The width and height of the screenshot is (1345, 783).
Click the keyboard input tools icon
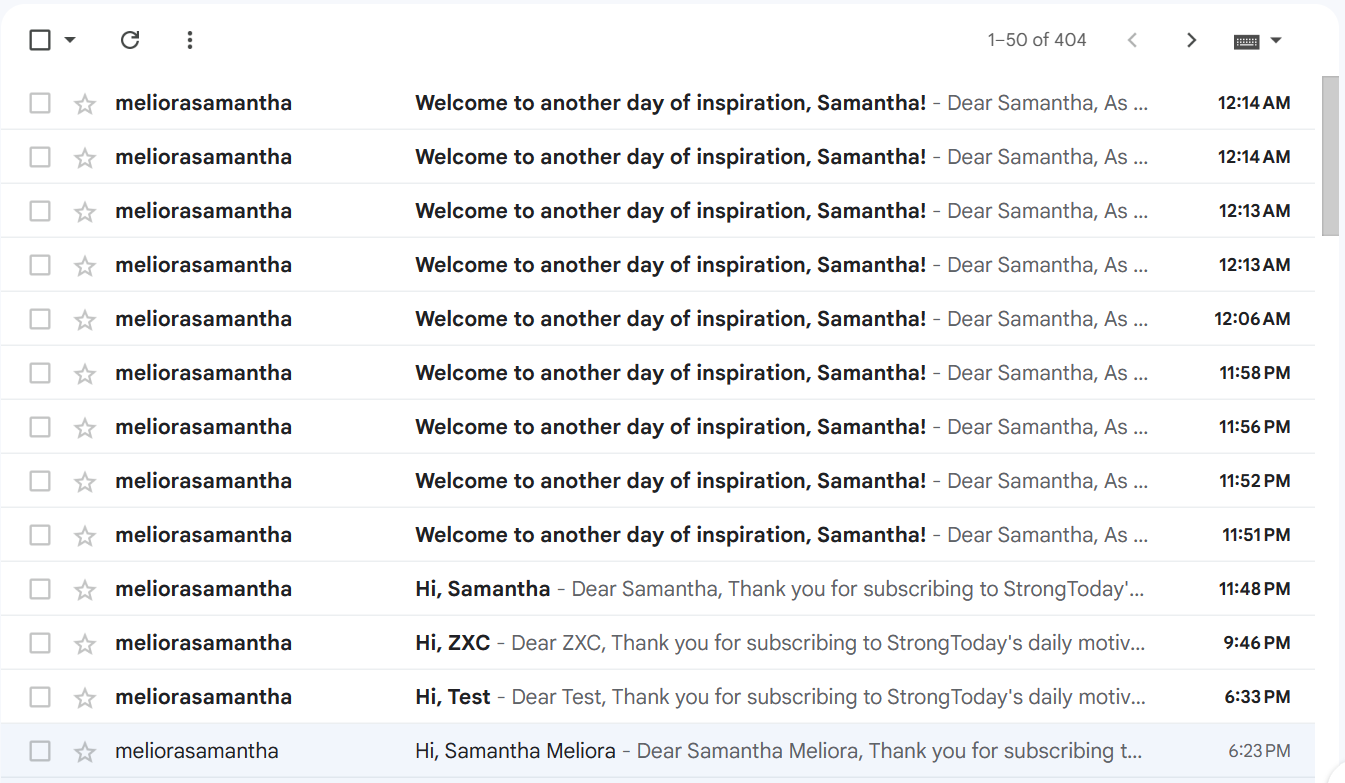pyautogui.click(x=1246, y=41)
